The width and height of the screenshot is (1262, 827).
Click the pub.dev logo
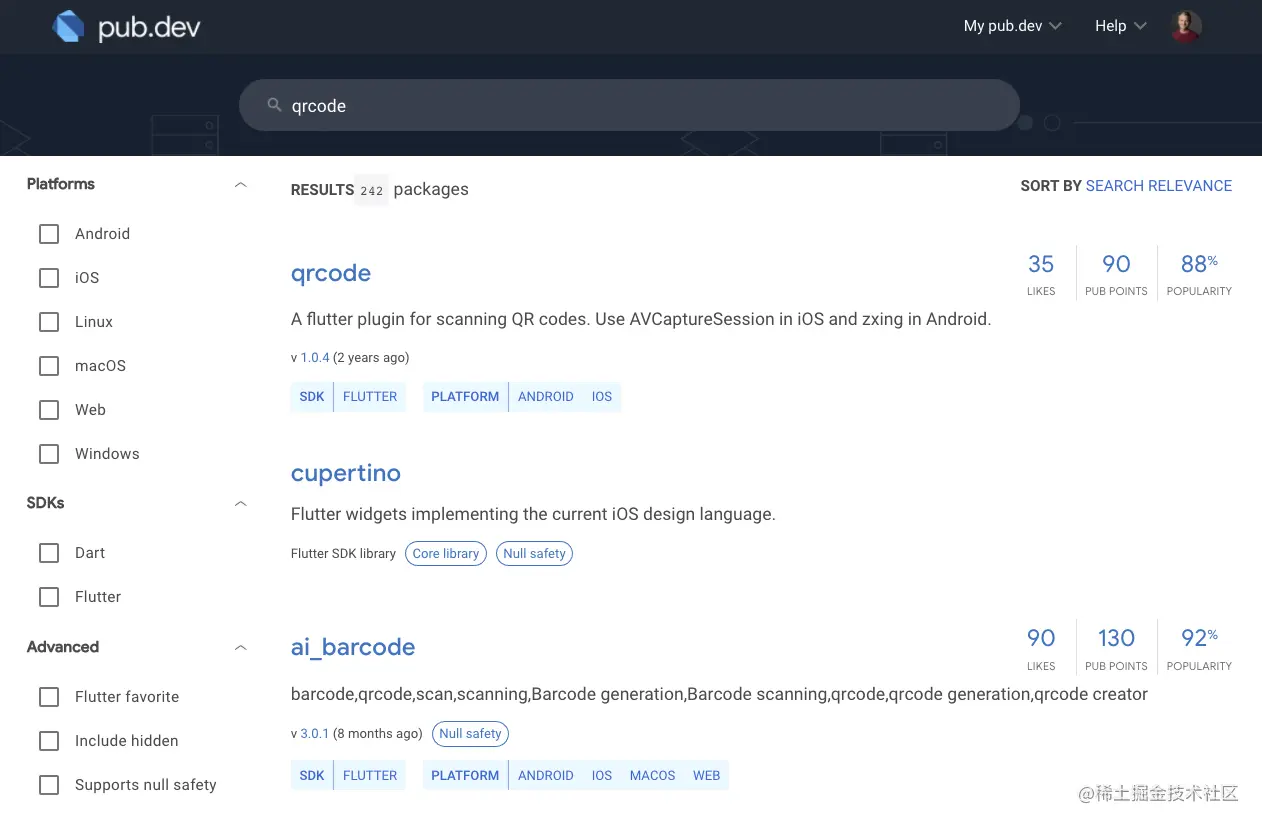pos(126,26)
